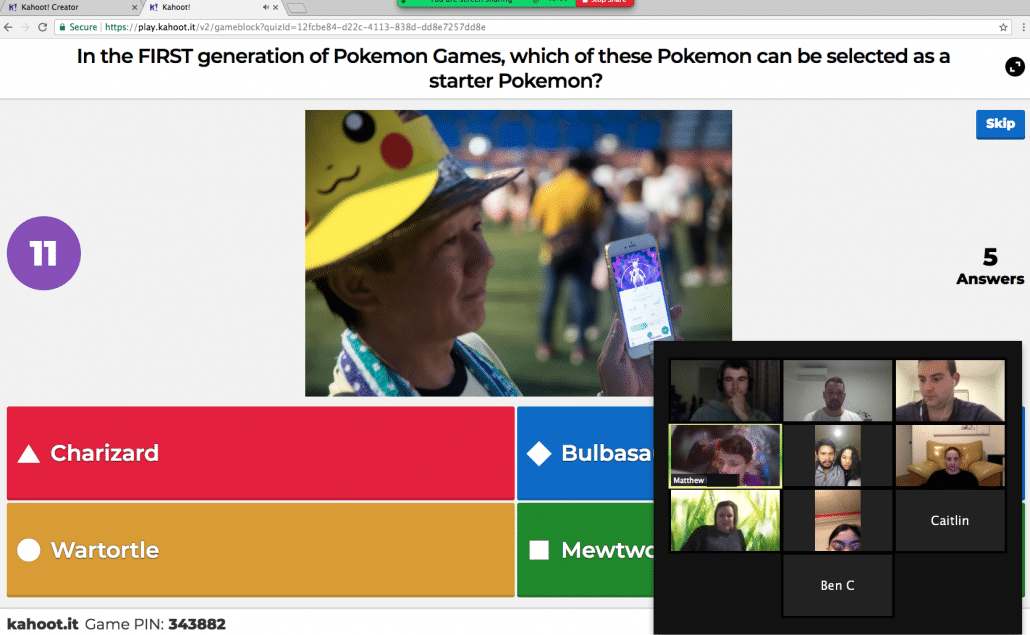The width and height of the screenshot is (1030, 635).
Task: Open the Chrome three-dot menu
Action: 1023,27
